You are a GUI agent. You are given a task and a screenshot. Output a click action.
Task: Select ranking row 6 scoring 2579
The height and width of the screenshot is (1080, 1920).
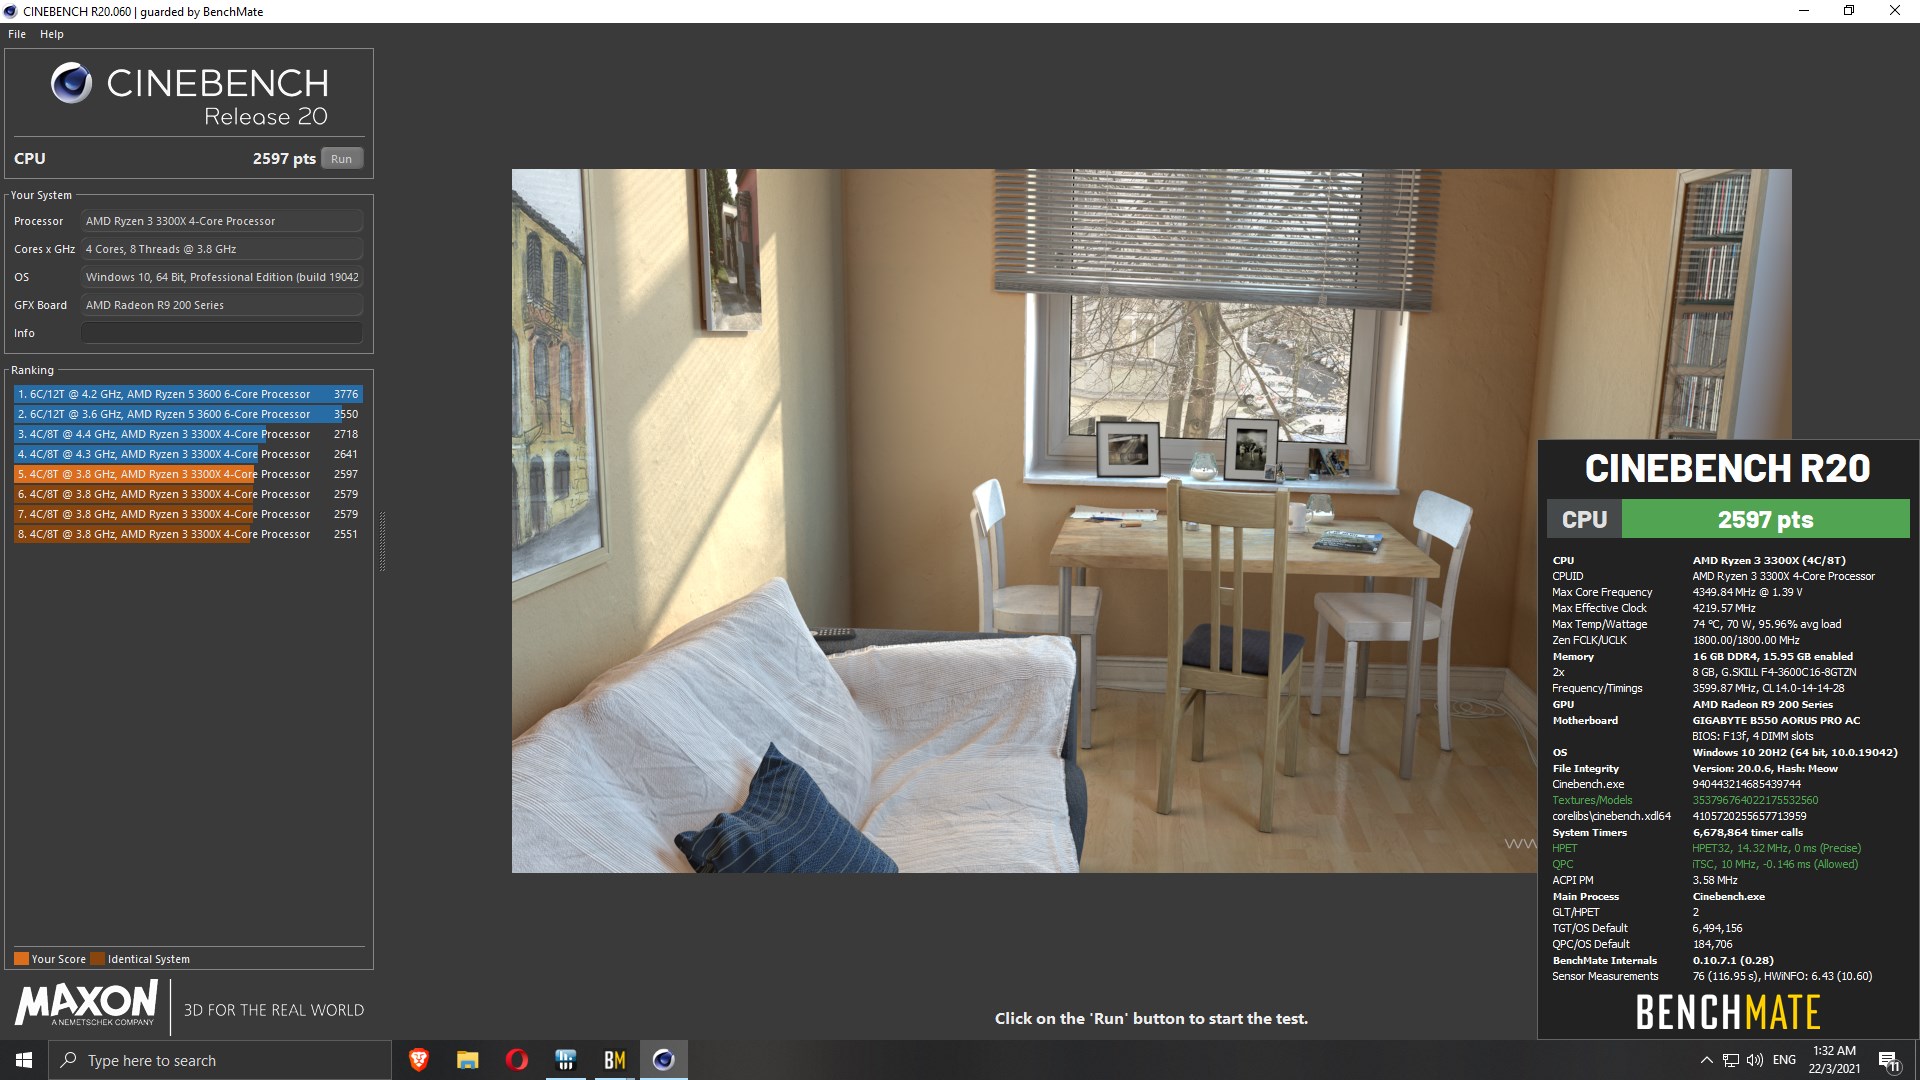click(x=188, y=494)
